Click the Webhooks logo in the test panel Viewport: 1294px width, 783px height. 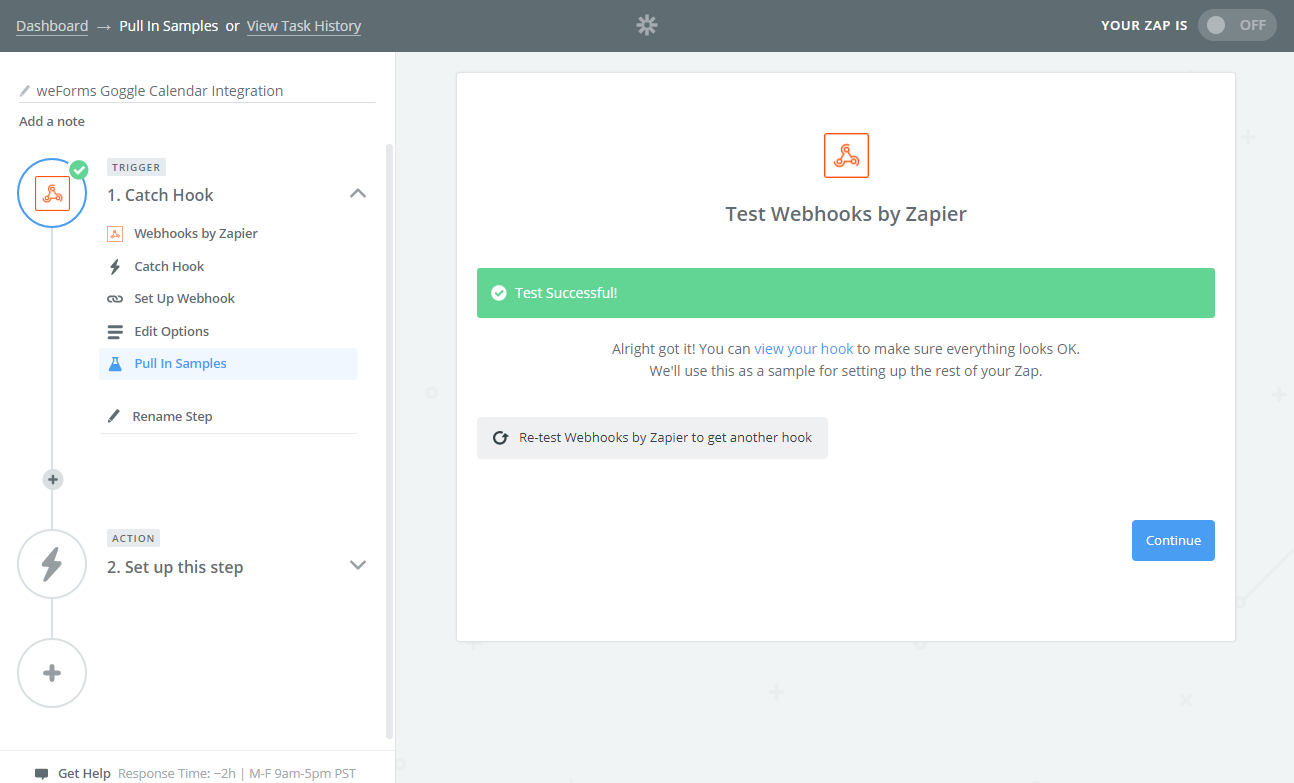846,155
